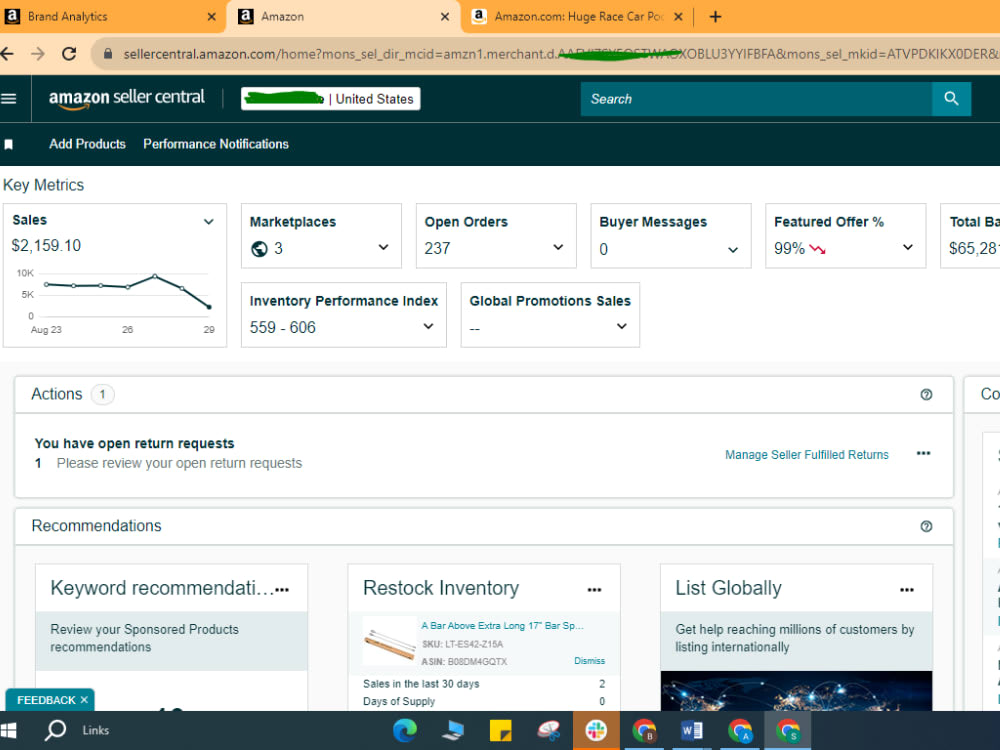Click the taskbar search magnifier
Viewport: 1000px width, 750px height.
(55, 730)
